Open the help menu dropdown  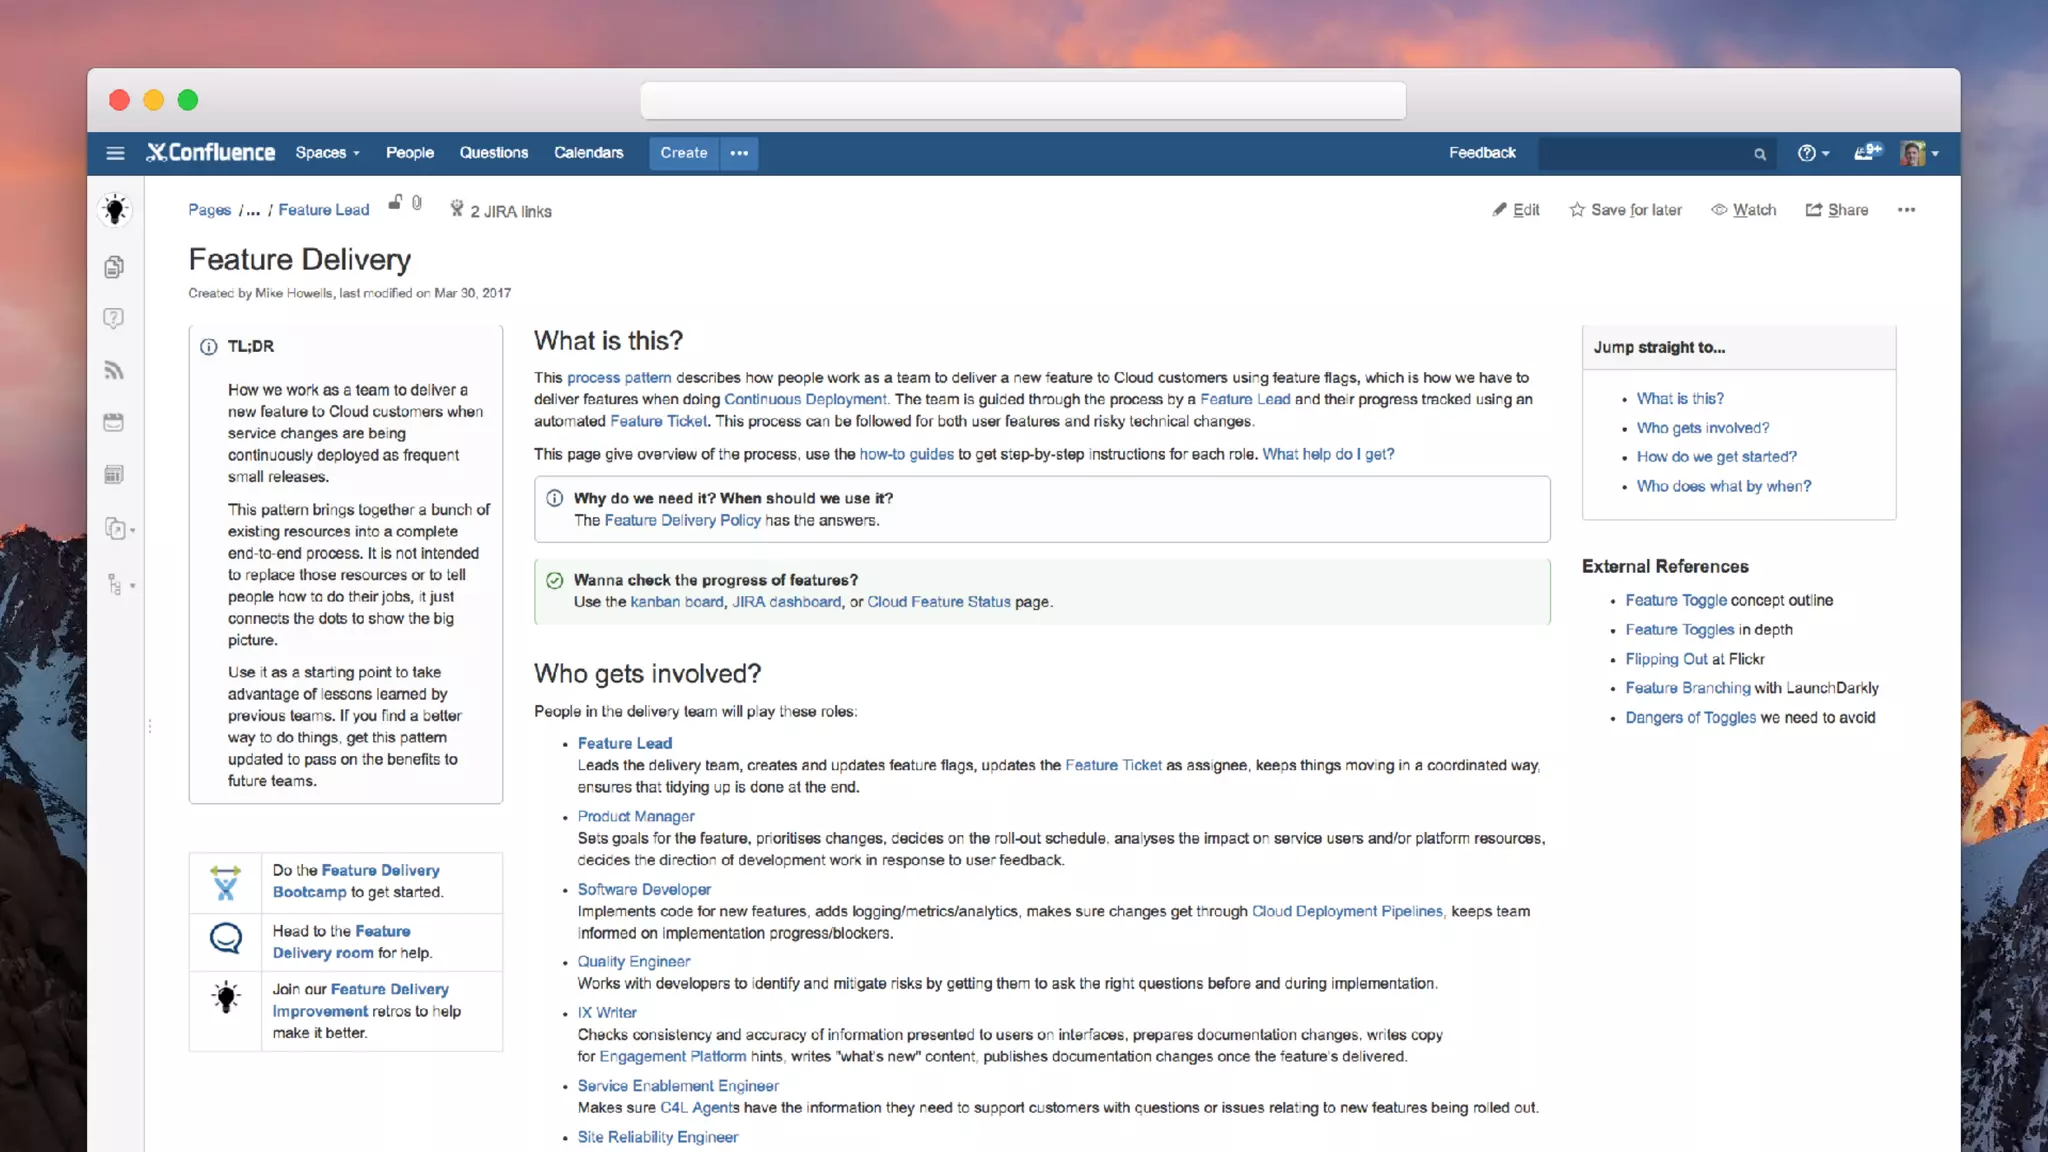(x=1812, y=153)
